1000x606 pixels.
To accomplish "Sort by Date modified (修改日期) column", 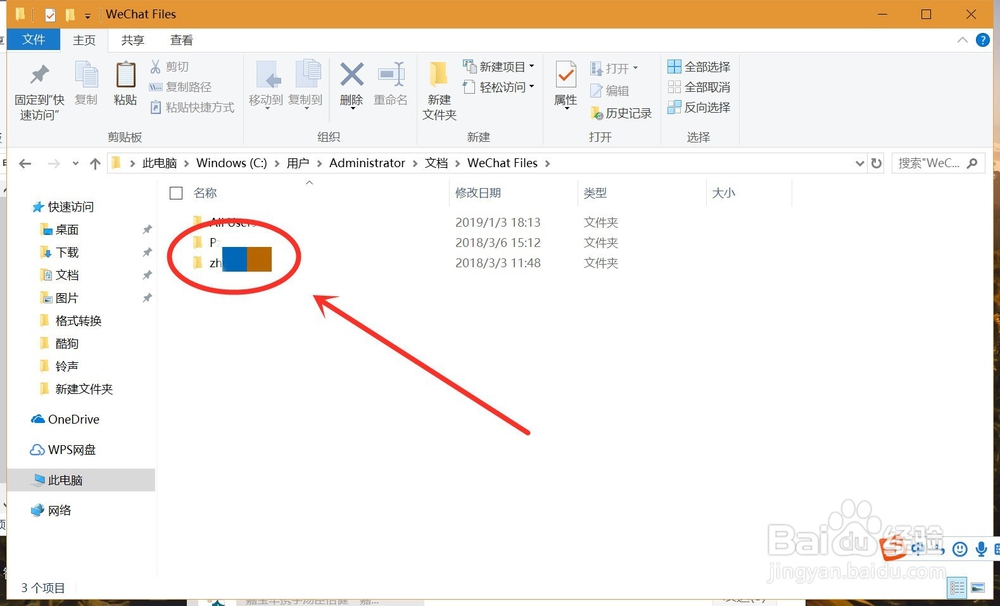I will pyautogui.click(x=478, y=193).
